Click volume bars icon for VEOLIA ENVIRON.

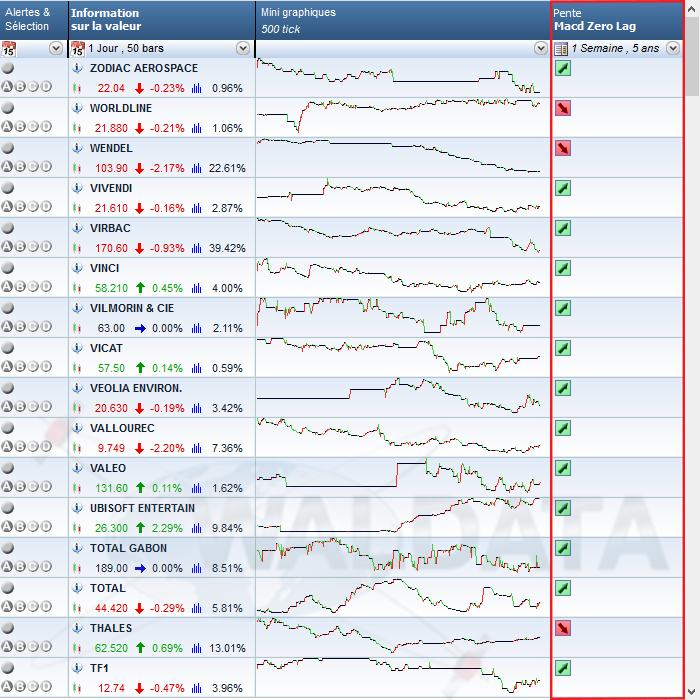tap(196, 408)
